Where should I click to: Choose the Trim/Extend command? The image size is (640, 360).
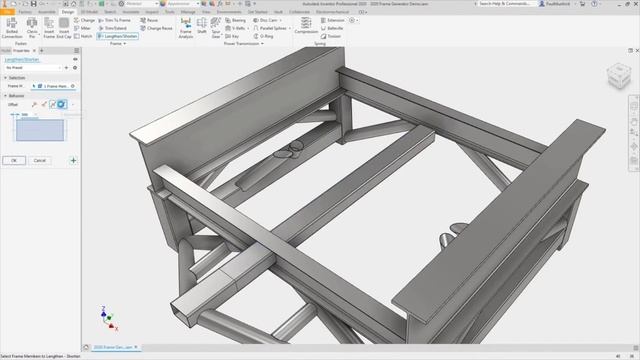(113, 28)
